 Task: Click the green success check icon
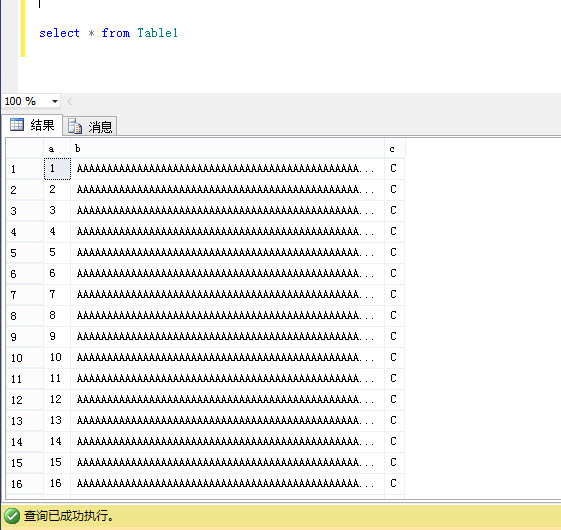click(12, 516)
